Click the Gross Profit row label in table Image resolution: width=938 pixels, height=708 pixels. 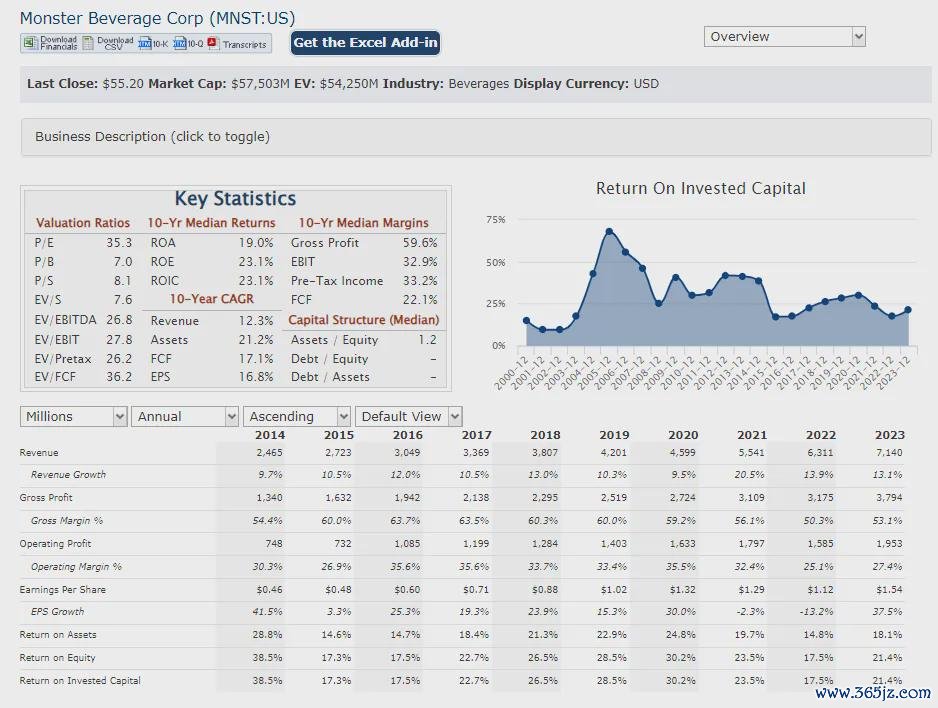tap(46, 498)
